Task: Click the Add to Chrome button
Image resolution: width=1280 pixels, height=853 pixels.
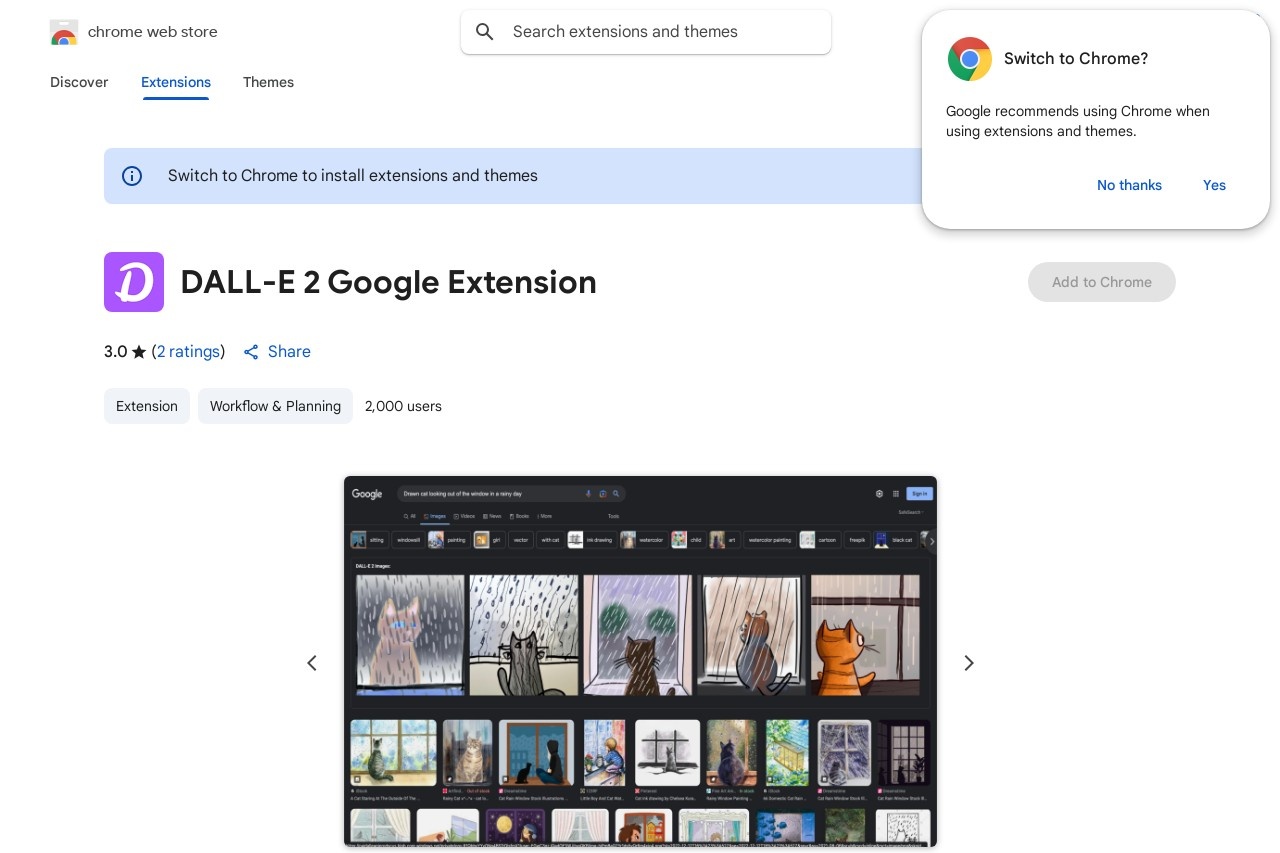Action: [x=1102, y=282]
